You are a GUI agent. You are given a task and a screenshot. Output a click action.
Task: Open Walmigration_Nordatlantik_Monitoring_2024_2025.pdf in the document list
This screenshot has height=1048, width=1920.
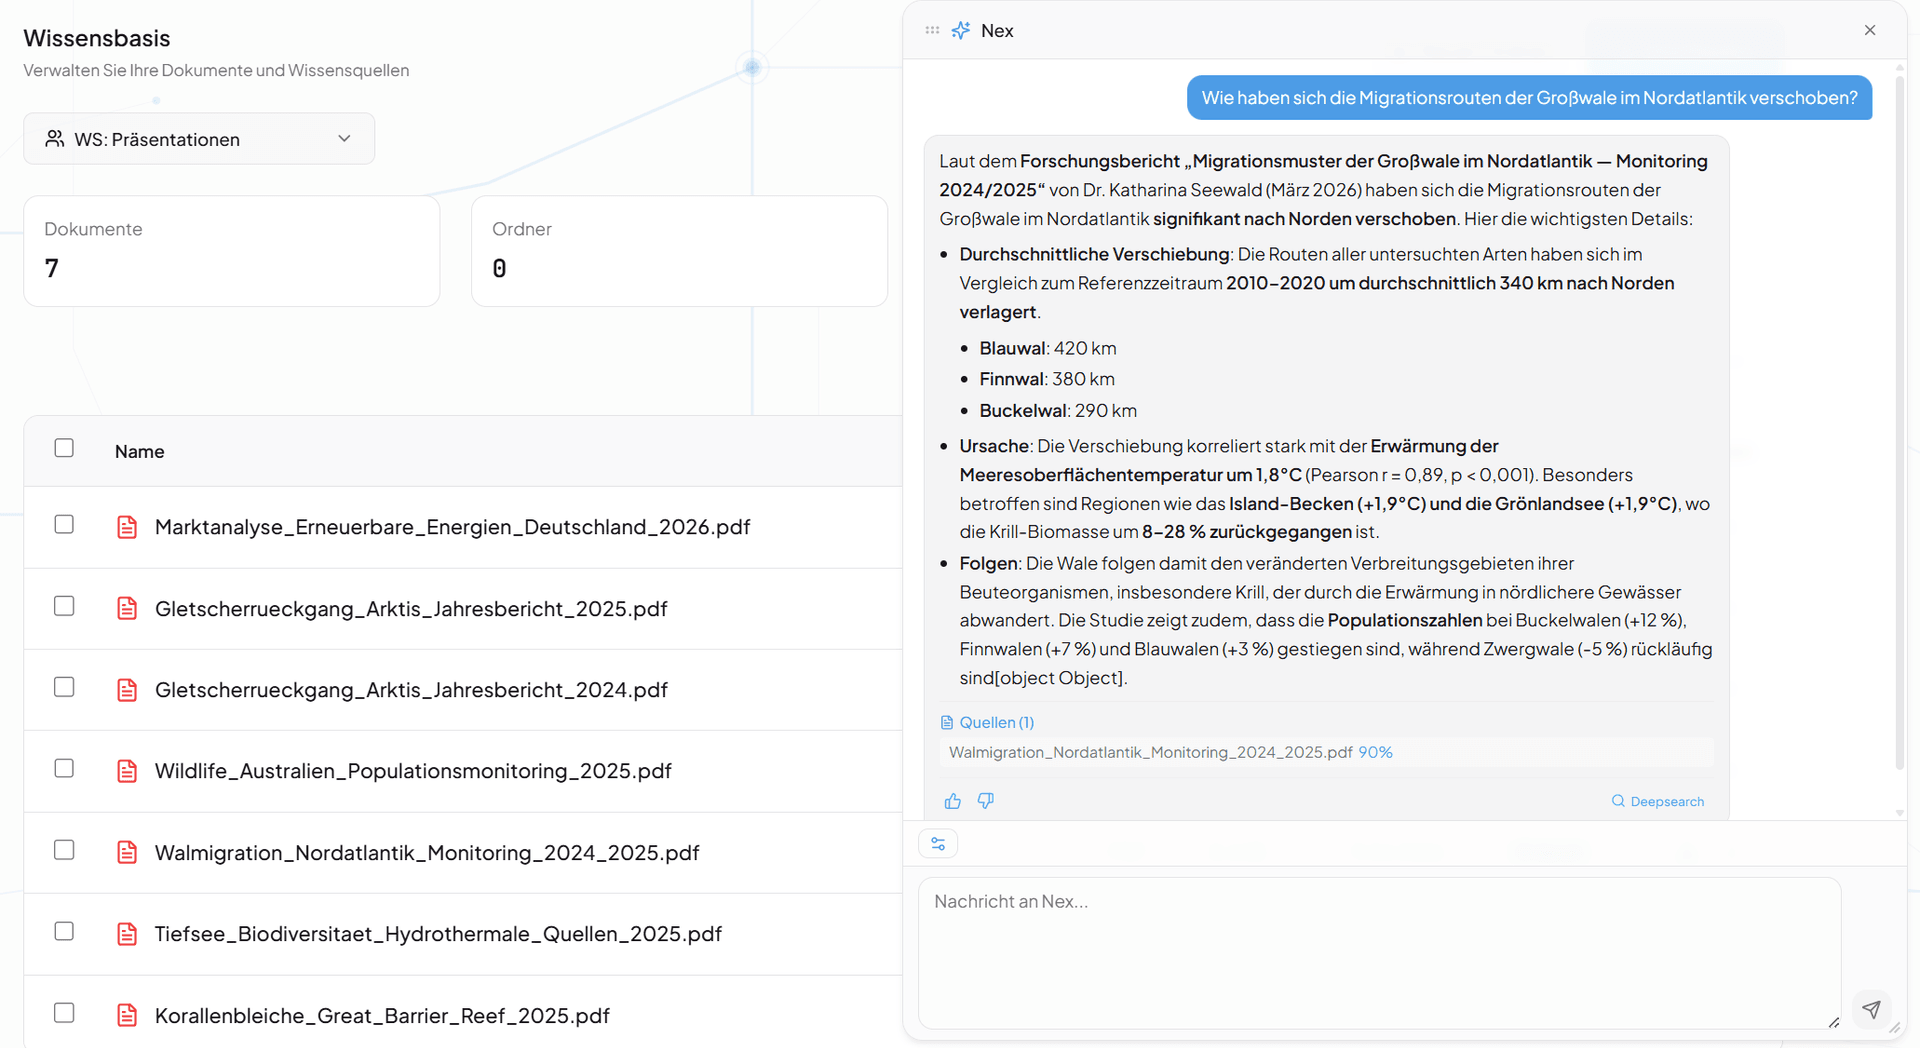tap(427, 853)
